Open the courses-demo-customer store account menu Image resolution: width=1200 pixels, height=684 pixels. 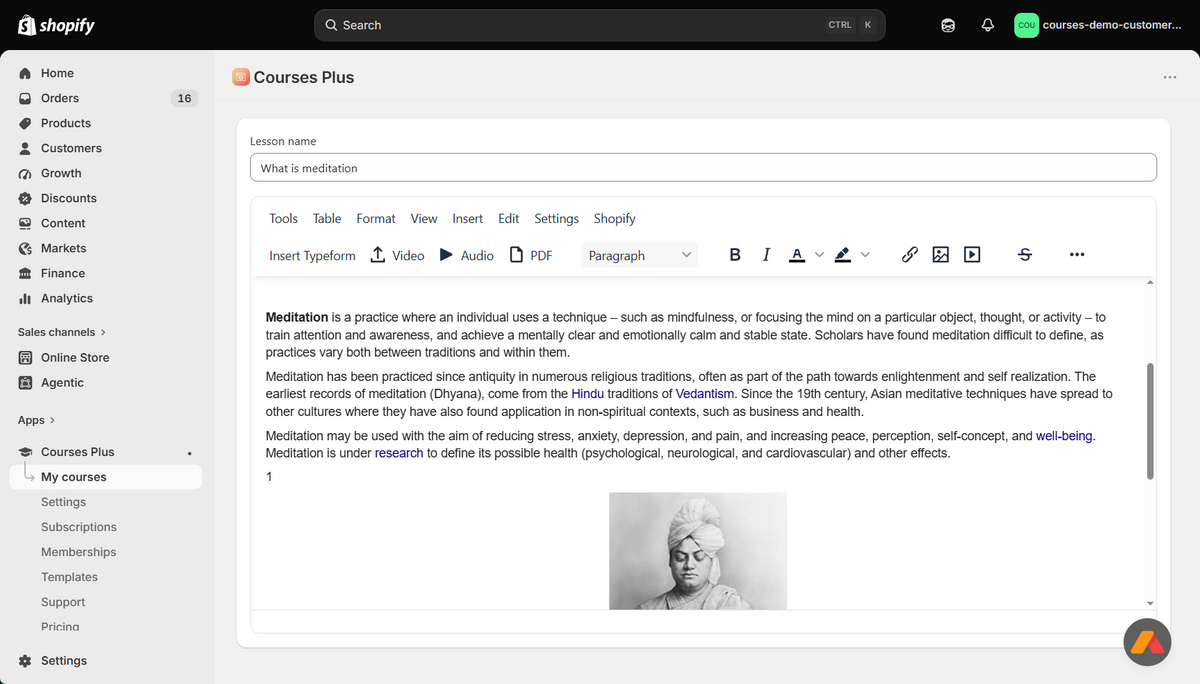tap(1100, 25)
